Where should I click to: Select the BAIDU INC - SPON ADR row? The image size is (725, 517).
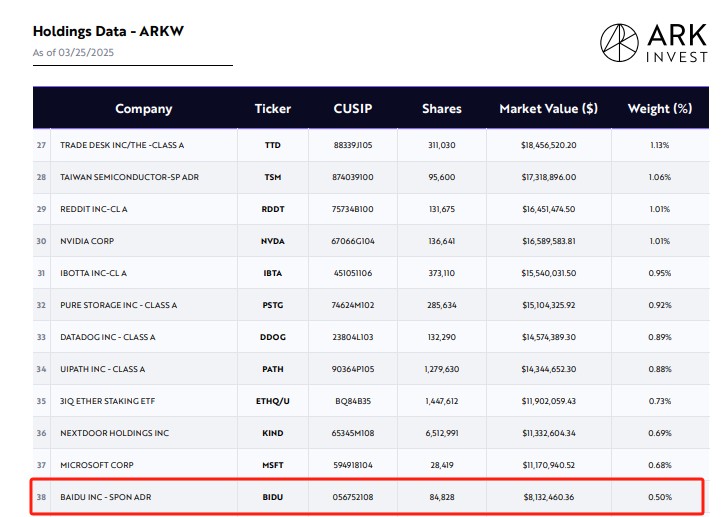370,497
